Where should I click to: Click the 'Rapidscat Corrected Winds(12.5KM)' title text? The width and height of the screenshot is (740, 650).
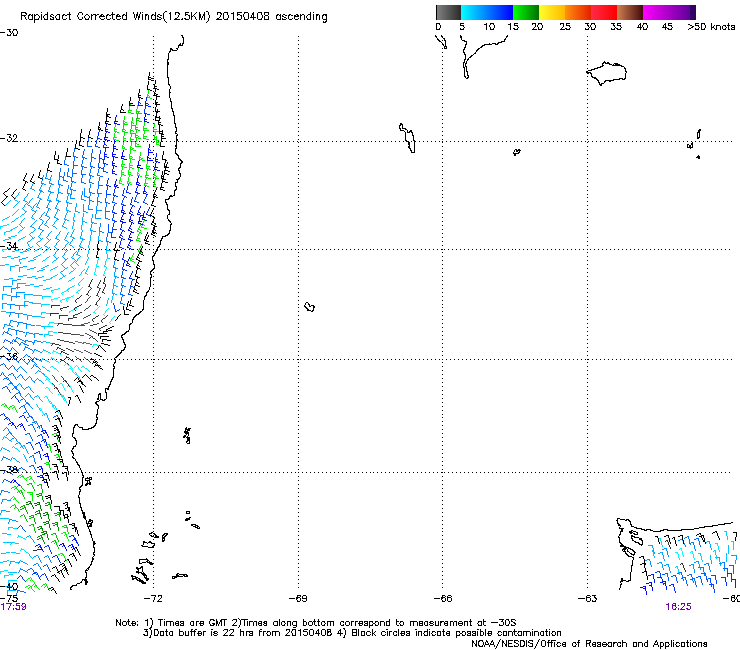115,17
